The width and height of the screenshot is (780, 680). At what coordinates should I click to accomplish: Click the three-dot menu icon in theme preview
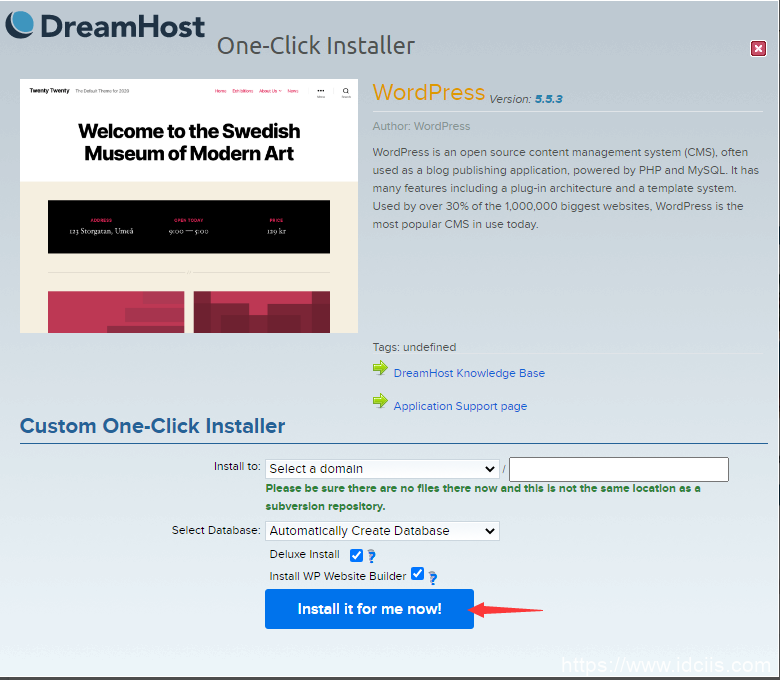[x=321, y=92]
